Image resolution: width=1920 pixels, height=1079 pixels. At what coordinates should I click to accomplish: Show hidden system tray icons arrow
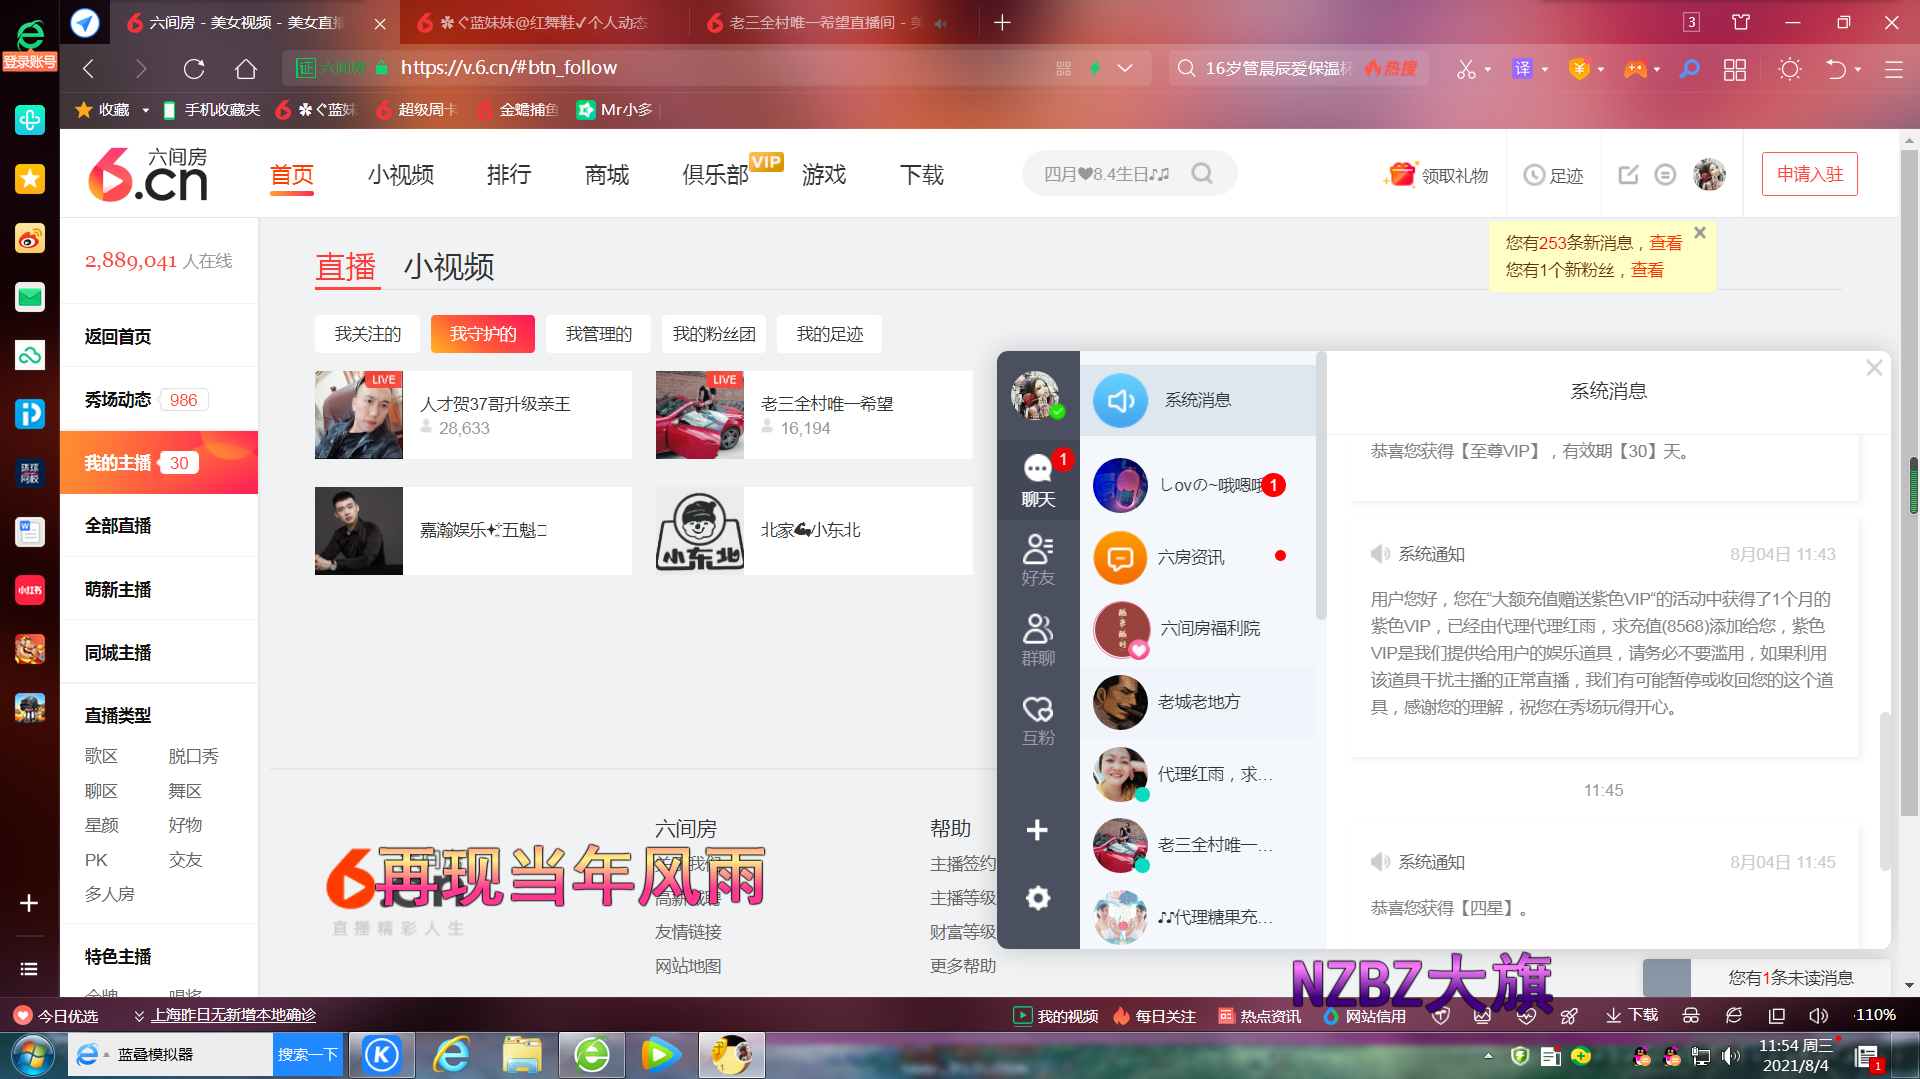pos(1488,1056)
